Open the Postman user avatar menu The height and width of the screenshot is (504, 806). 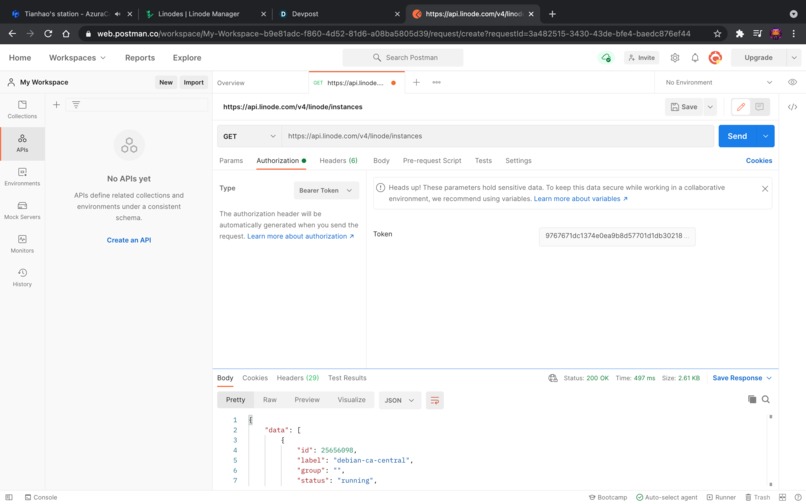pyautogui.click(x=715, y=58)
